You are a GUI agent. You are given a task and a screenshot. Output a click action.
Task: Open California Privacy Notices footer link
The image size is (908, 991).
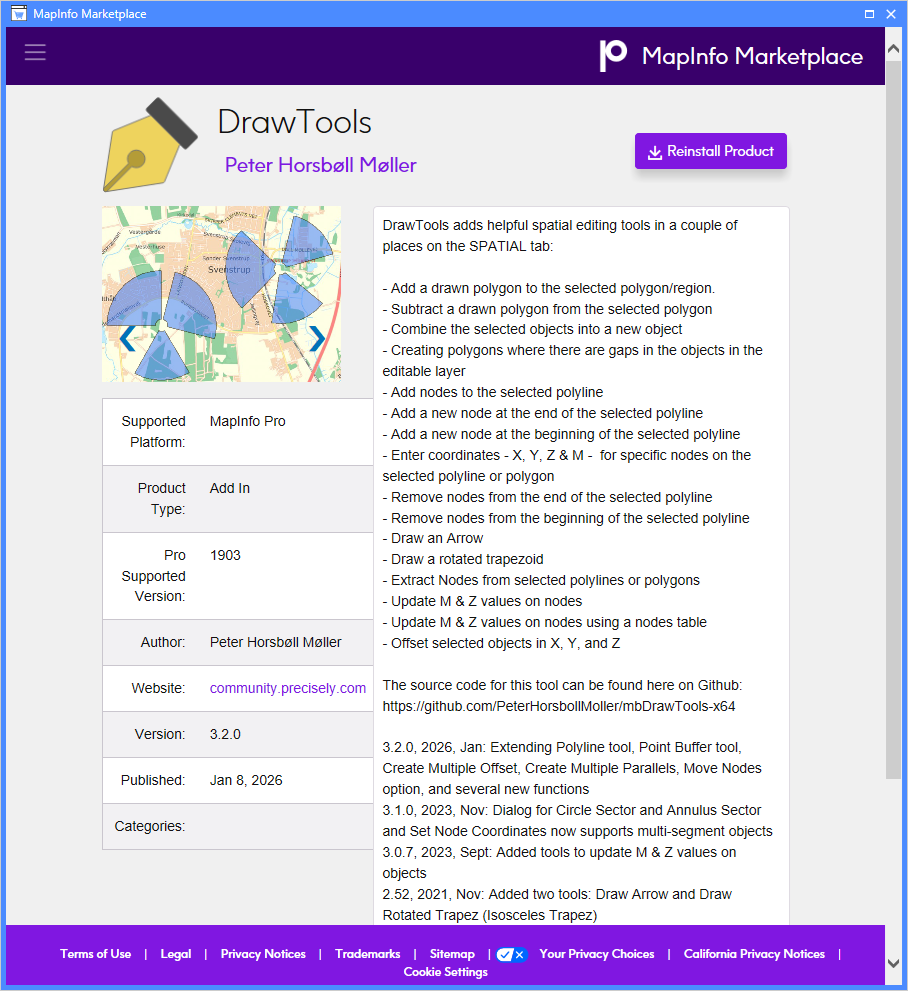point(754,954)
